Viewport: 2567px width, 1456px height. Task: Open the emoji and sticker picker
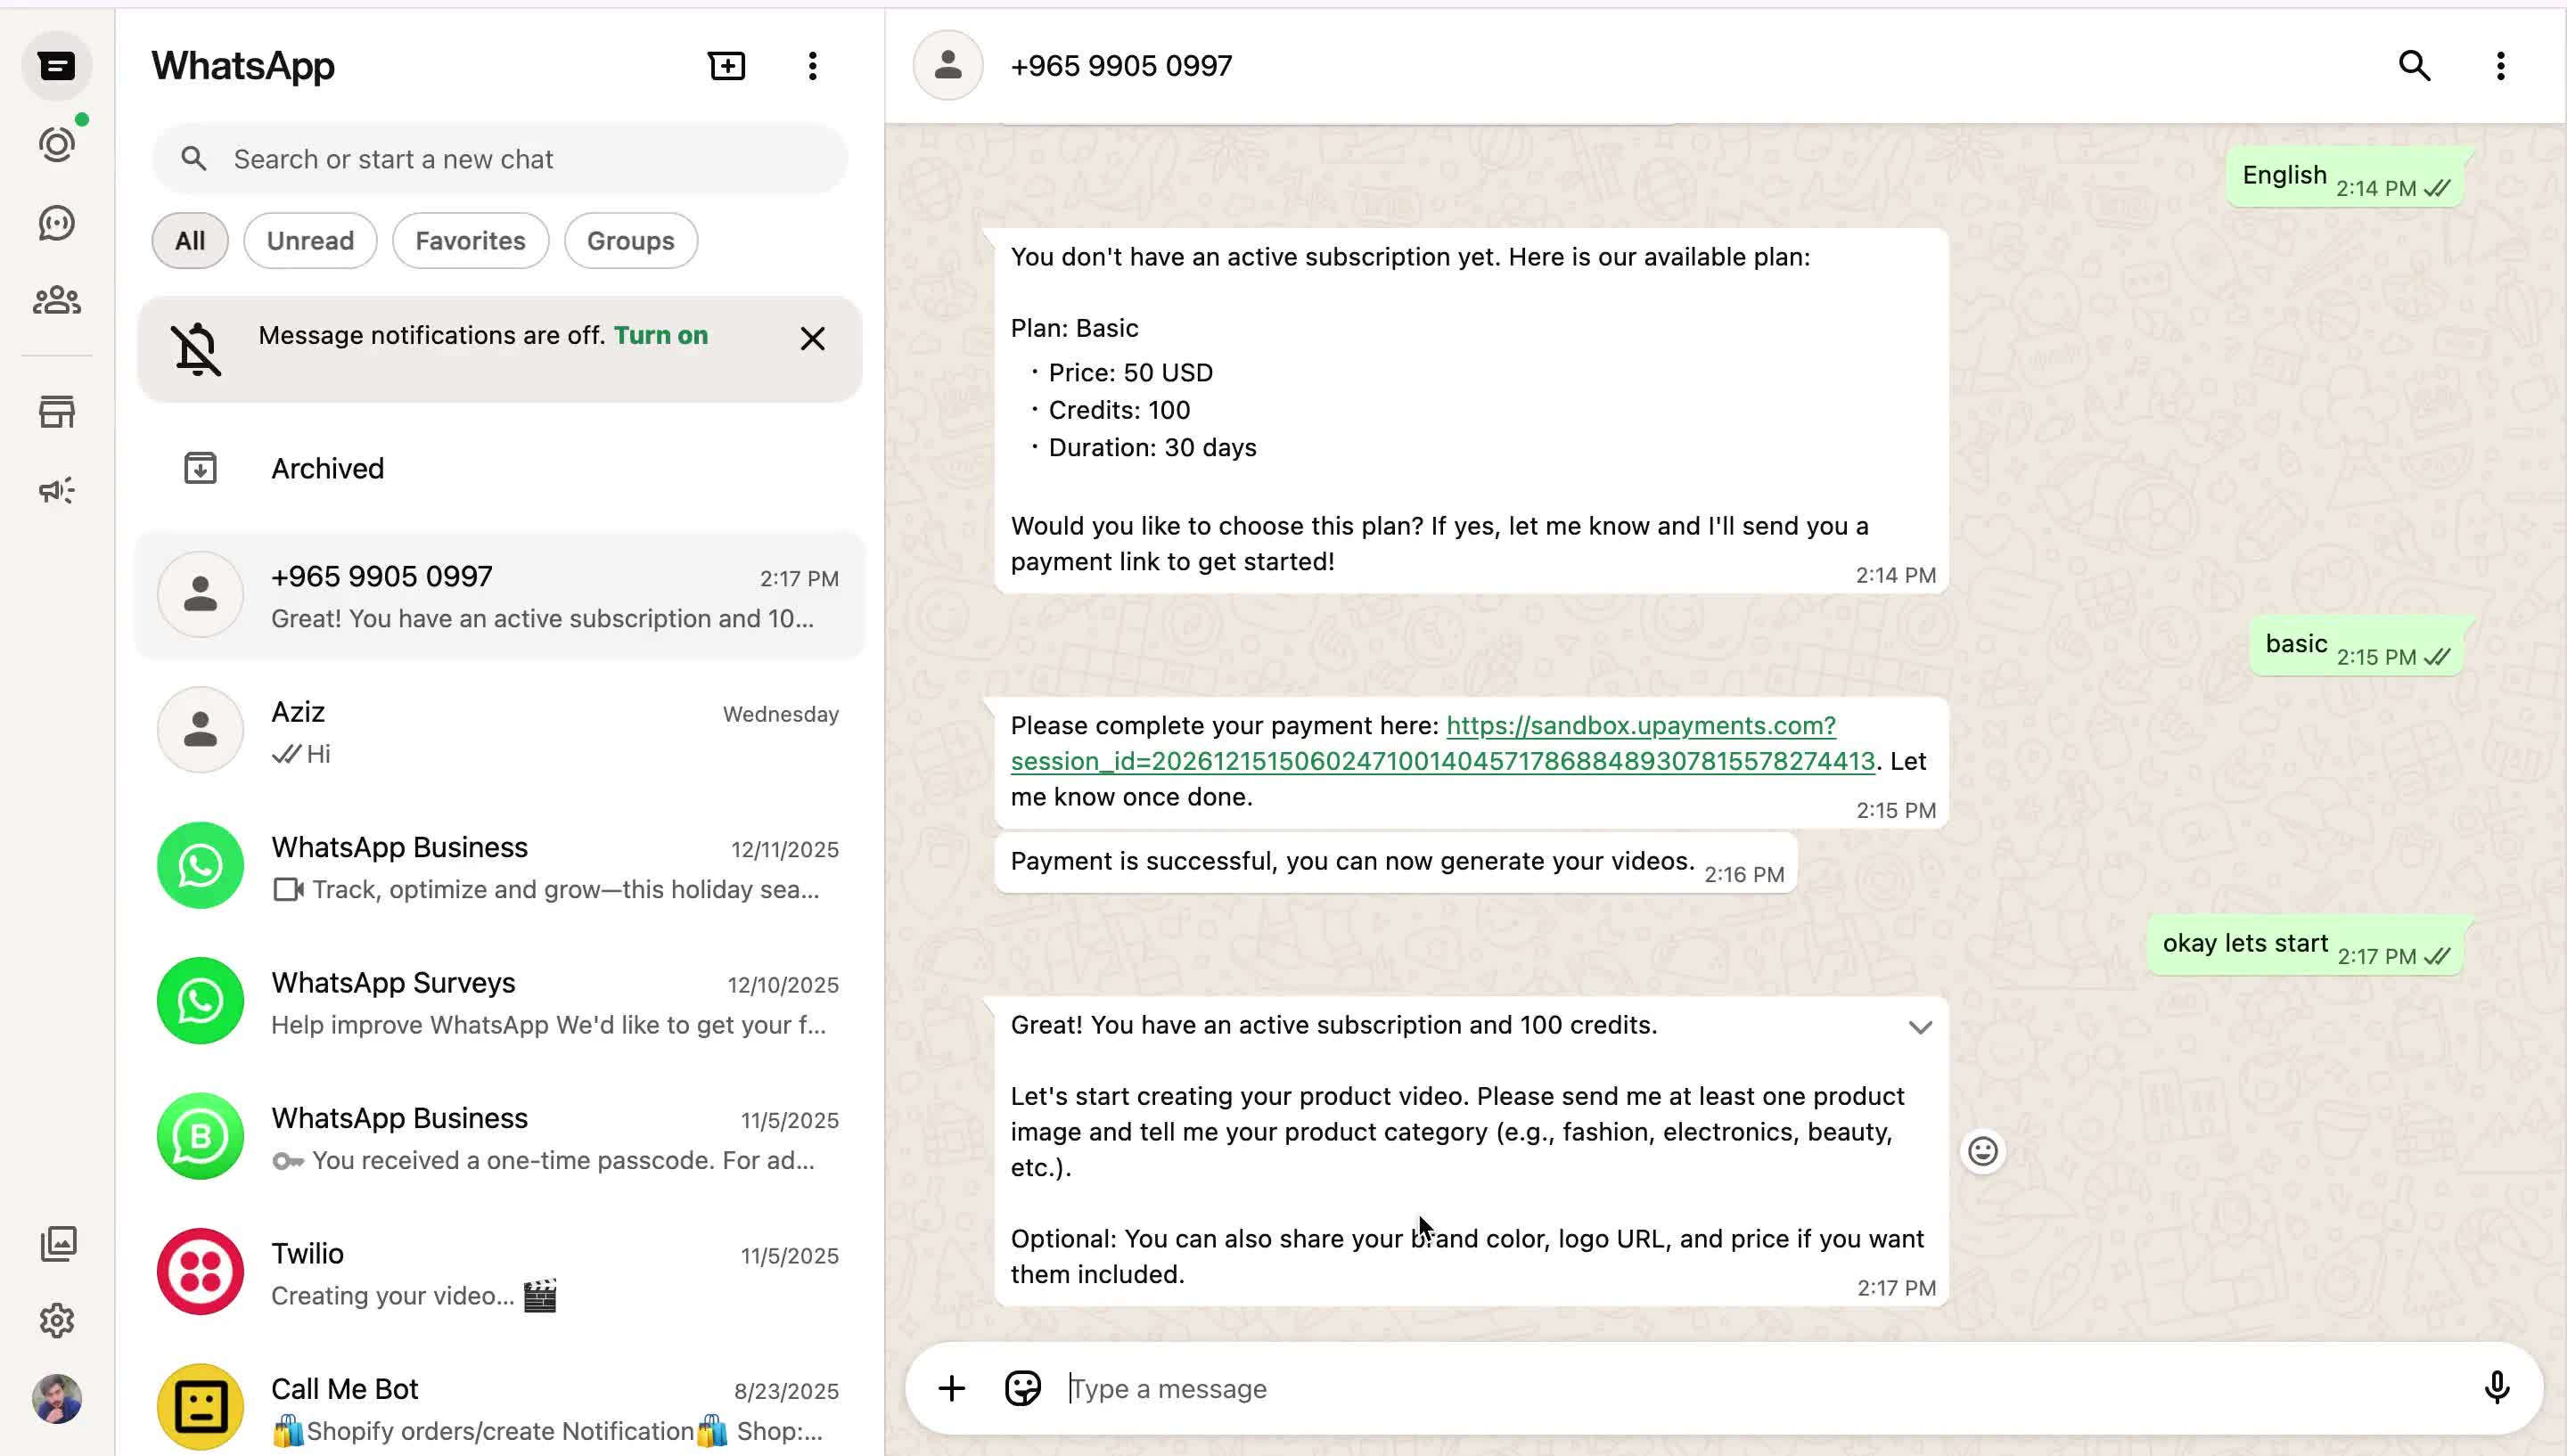(1023, 1389)
